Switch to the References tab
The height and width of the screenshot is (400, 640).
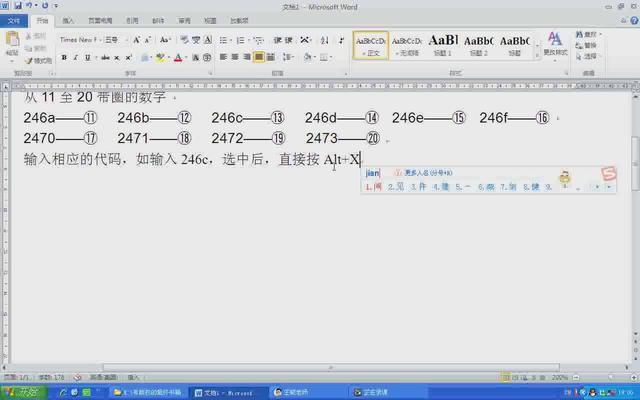click(x=132, y=20)
